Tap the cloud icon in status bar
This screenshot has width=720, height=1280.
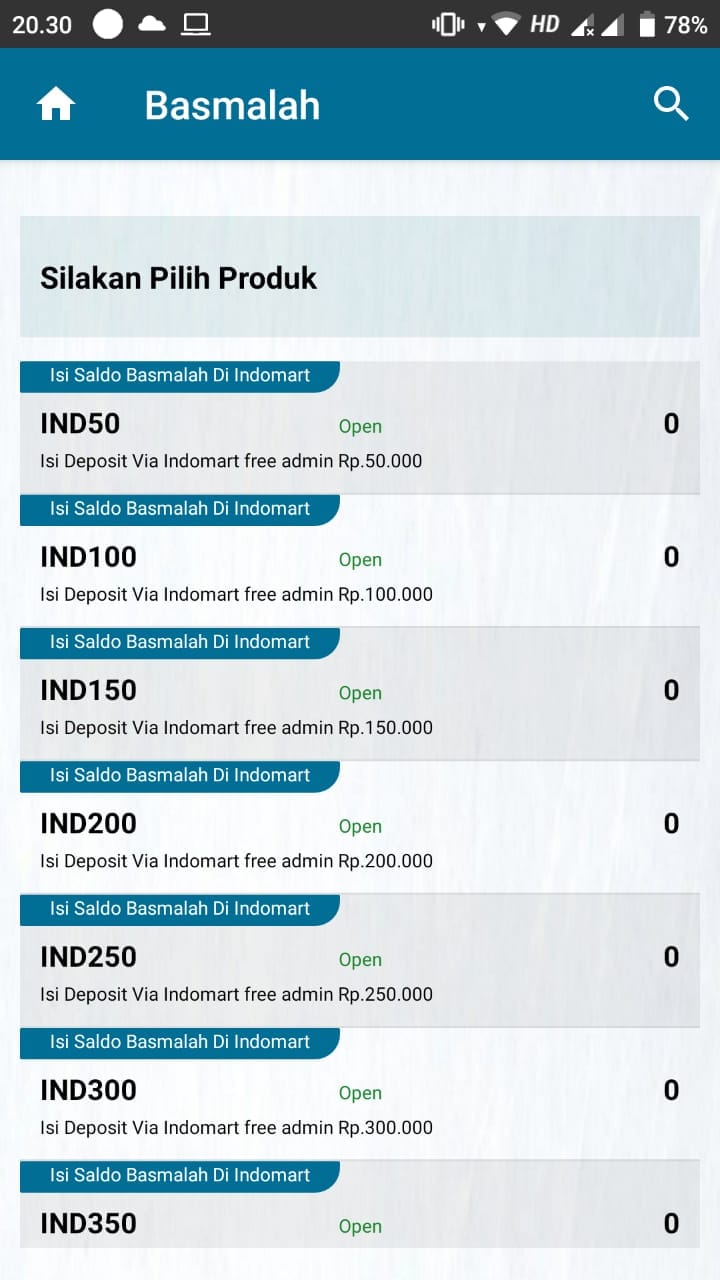(152, 24)
